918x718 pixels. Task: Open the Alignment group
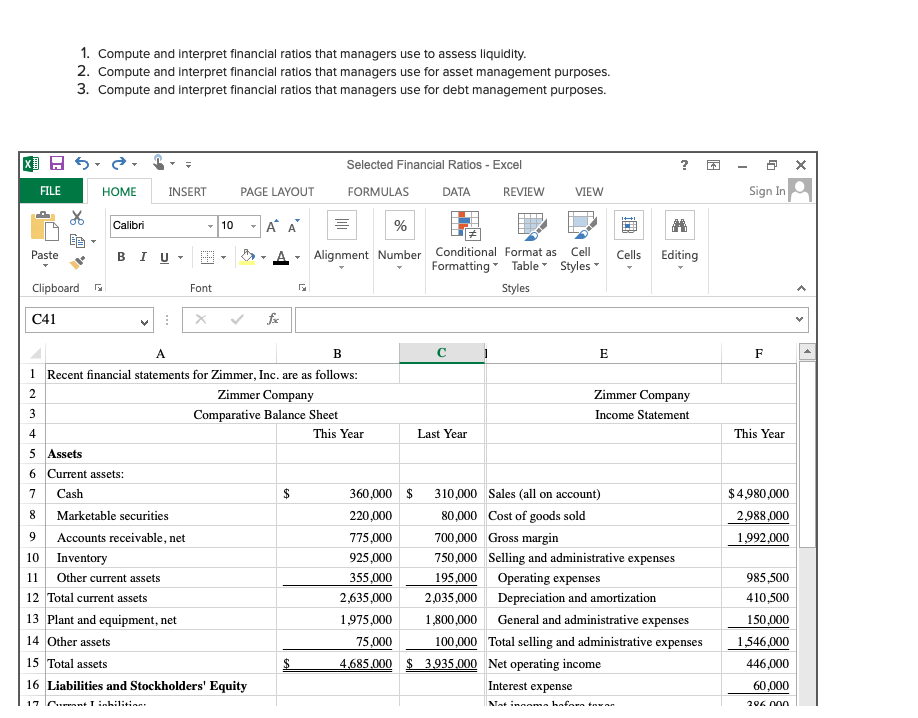[341, 241]
